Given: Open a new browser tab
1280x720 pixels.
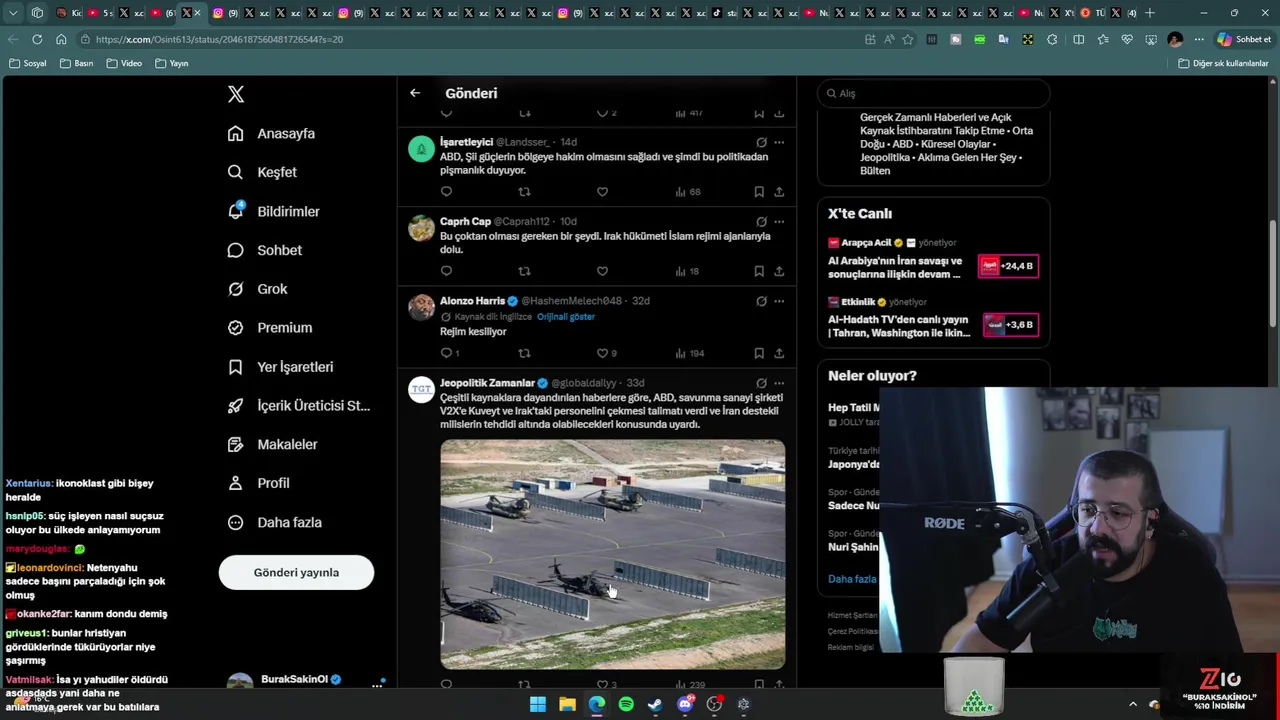Looking at the screenshot, I should 1150,13.
